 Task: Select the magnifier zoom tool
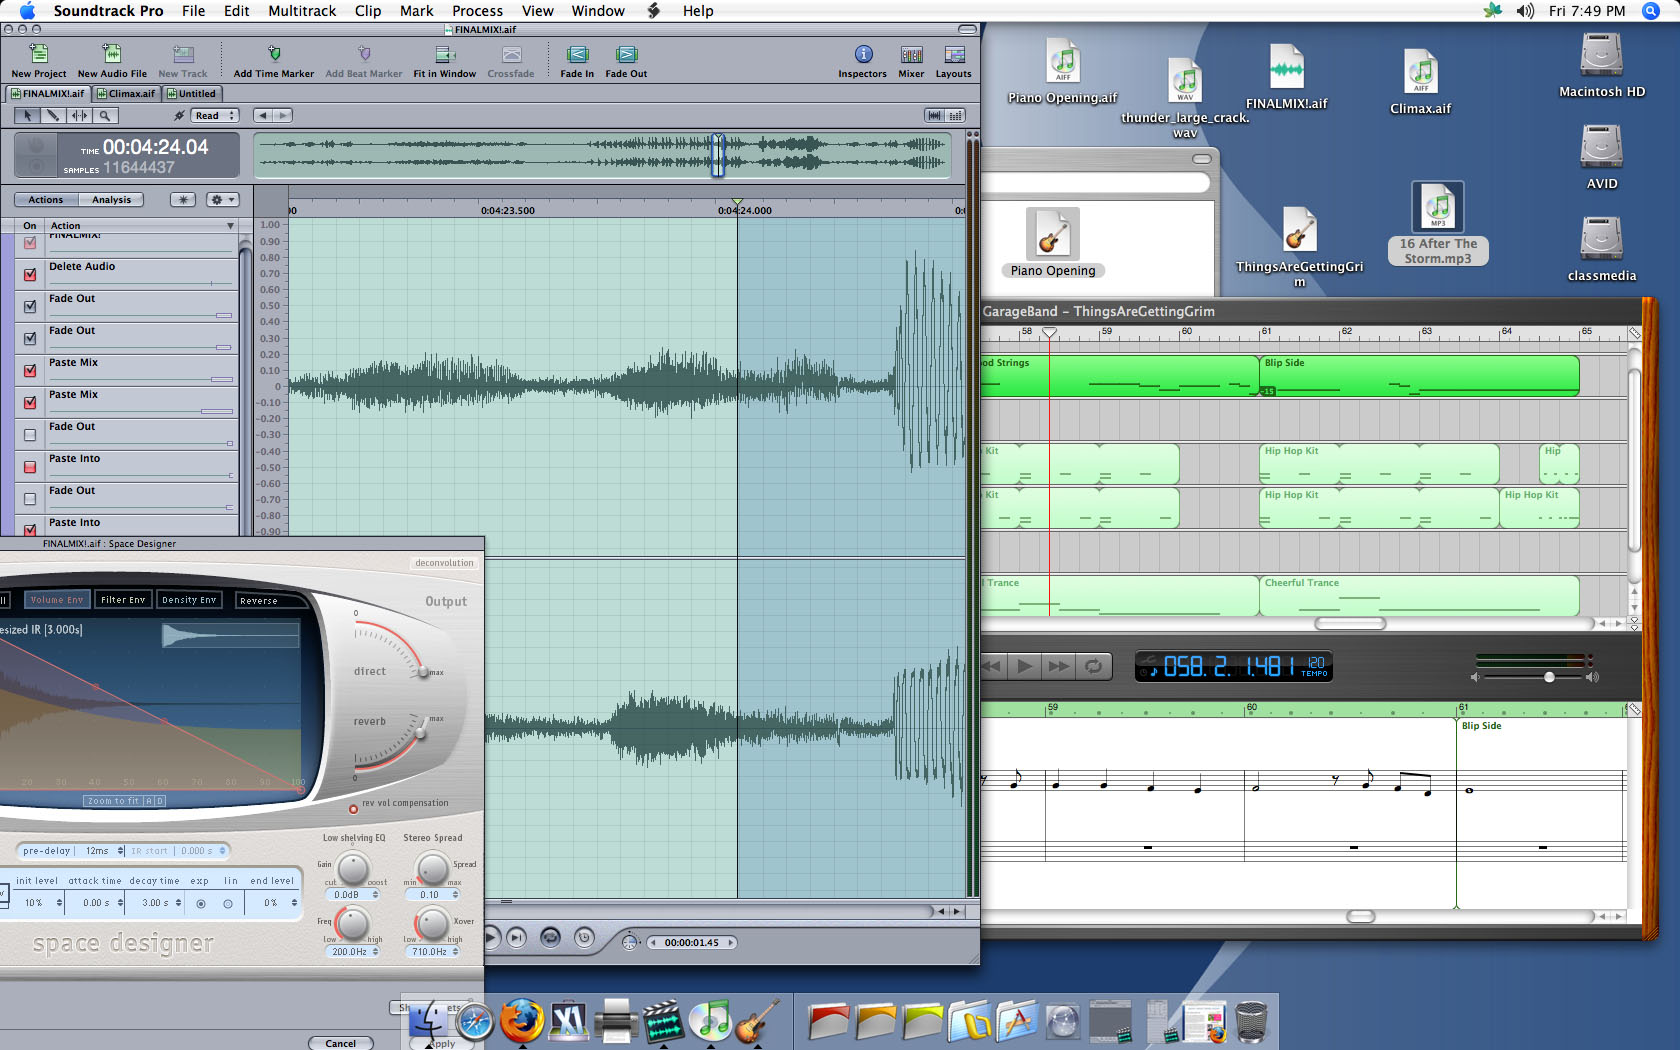(105, 116)
